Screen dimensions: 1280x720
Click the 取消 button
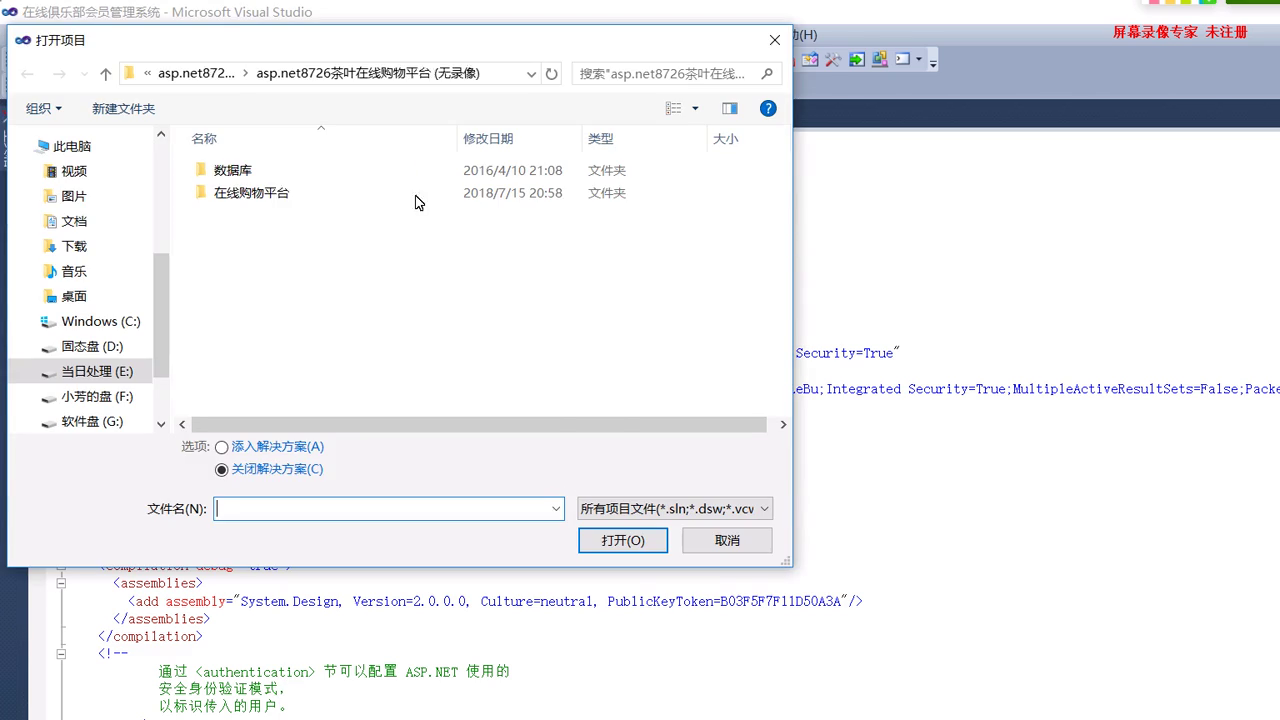click(727, 540)
